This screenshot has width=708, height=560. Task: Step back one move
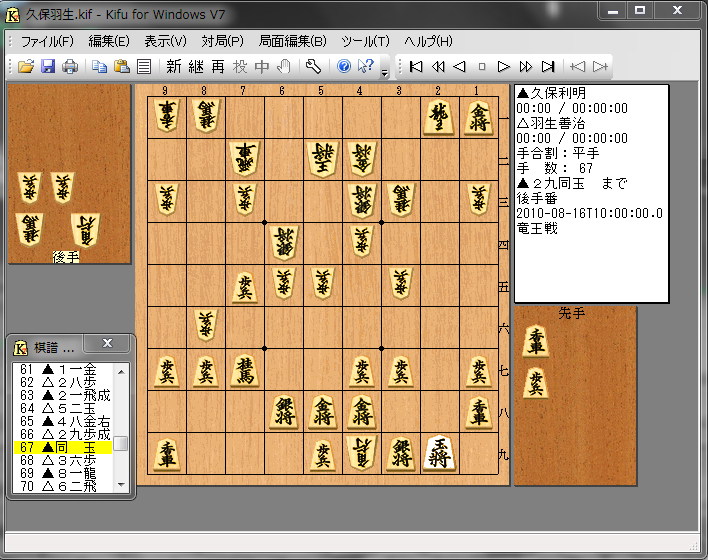tap(460, 67)
